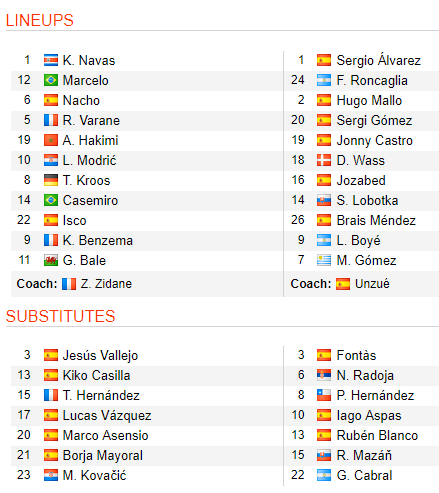Click the Wales flag beside G. Bale
This screenshot has width=439, height=493.
click(x=51, y=260)
